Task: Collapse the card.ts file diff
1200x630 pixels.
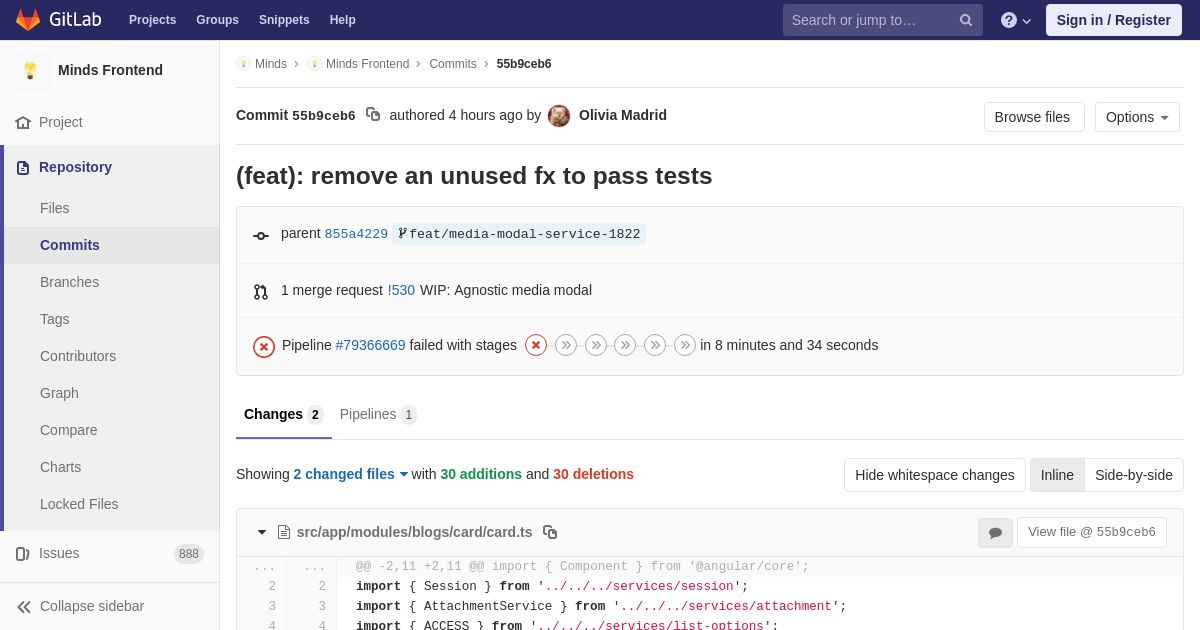Action: [262, 532]
